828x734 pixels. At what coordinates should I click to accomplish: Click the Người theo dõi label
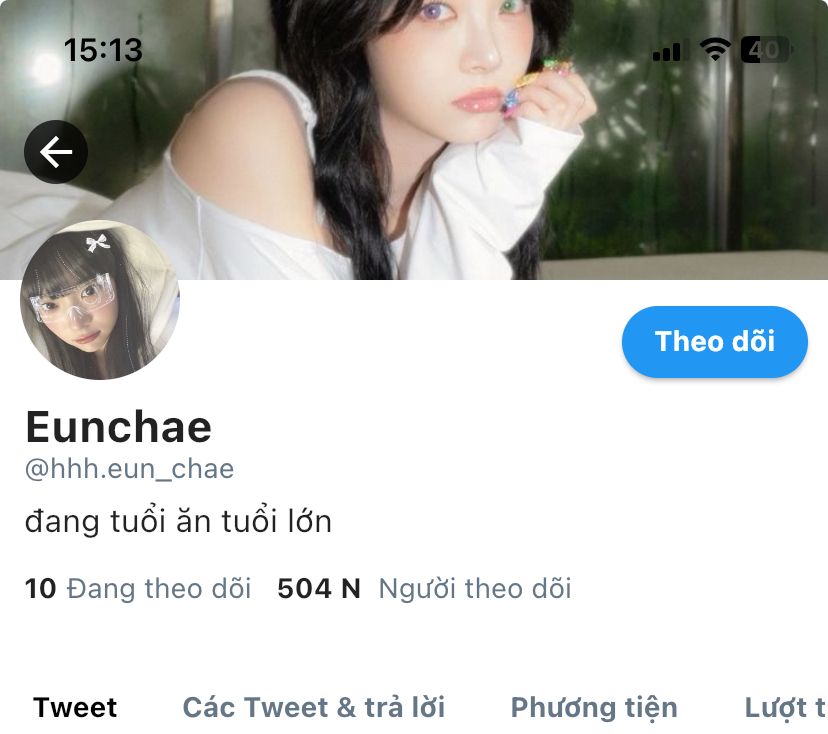(x=475, y=589)
